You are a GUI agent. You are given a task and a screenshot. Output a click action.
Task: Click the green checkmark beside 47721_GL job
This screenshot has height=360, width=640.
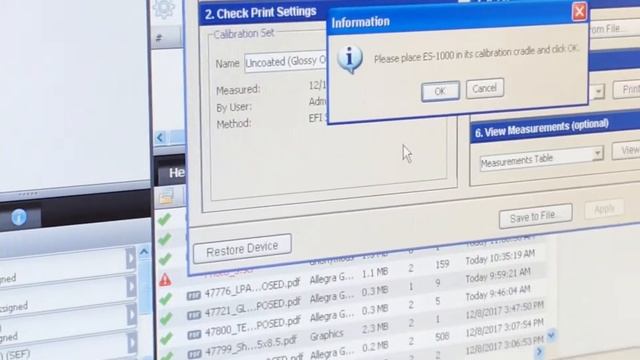coord(166,319)
